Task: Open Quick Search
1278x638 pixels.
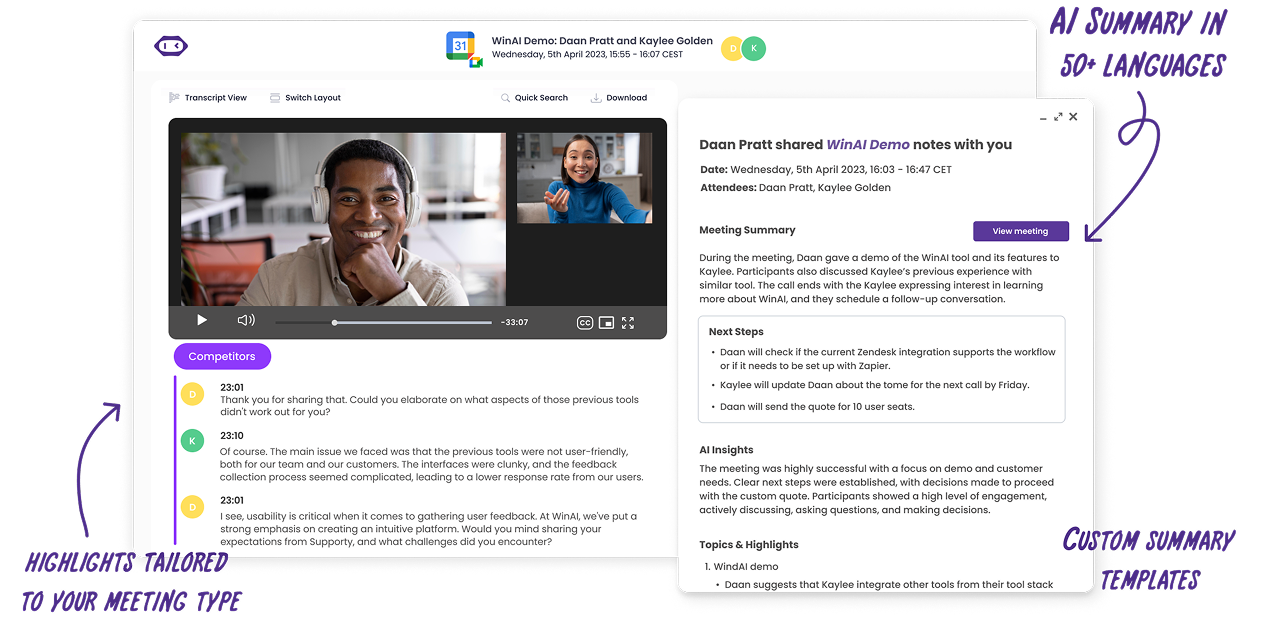Action: coord(534,98)
